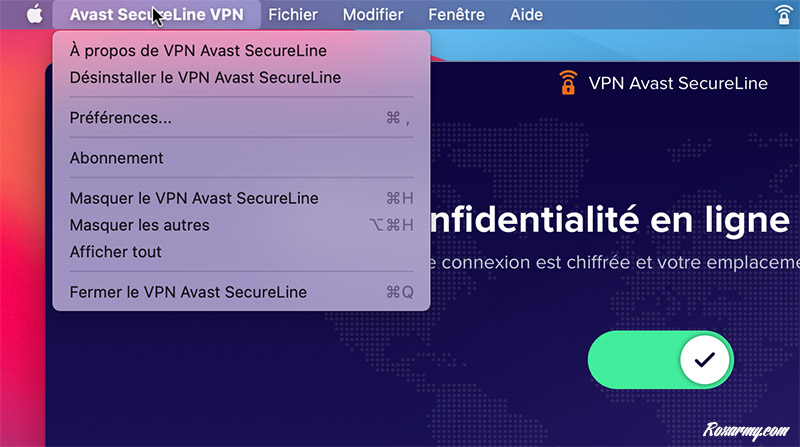Open the Fenêtre menu

(456, 15)
